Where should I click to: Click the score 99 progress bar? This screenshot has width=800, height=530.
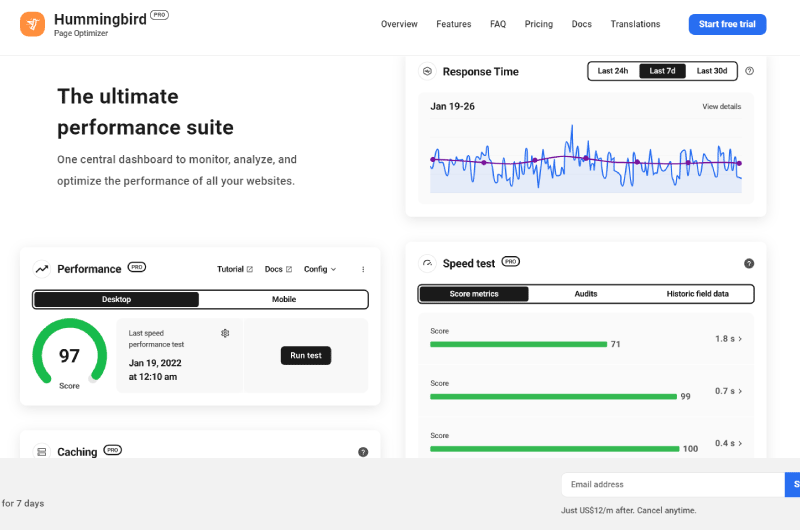click(x=554, y=396)
